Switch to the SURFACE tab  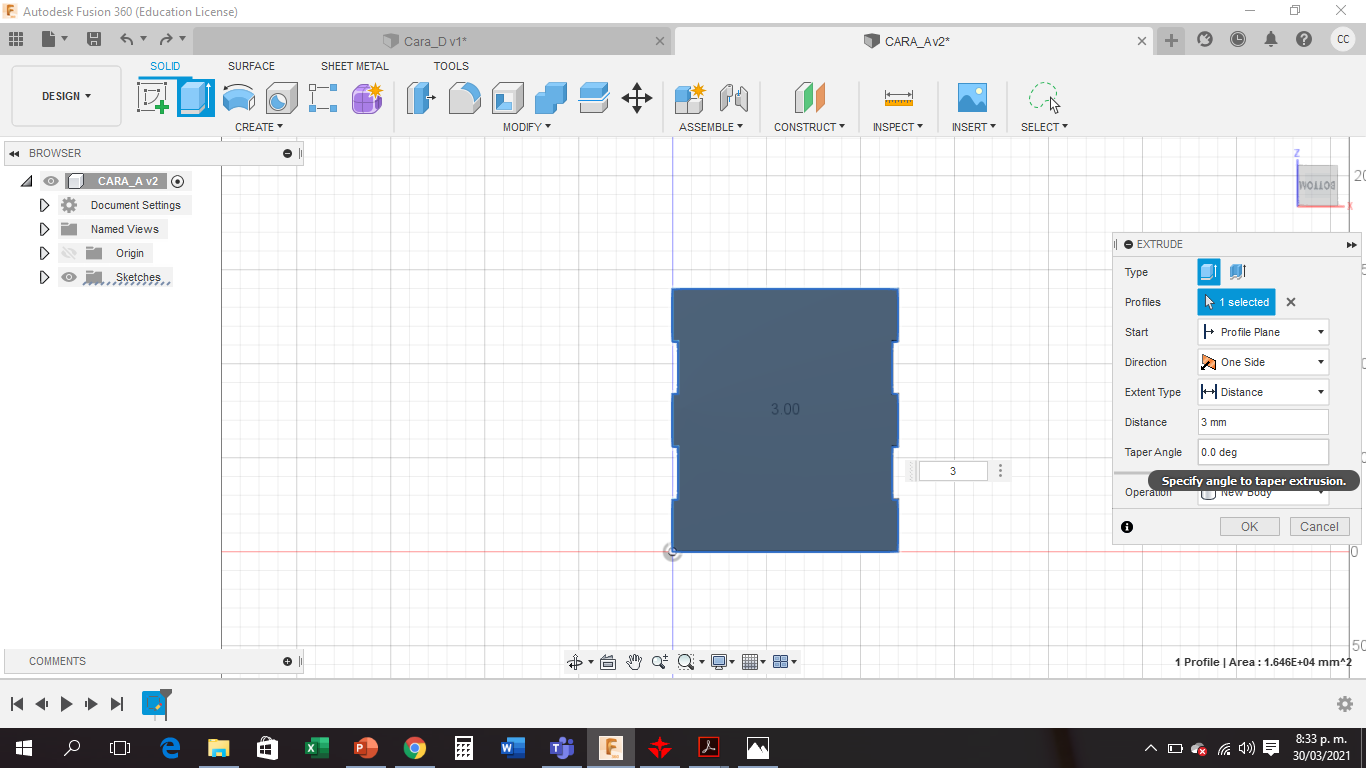[x=251, y=66]
